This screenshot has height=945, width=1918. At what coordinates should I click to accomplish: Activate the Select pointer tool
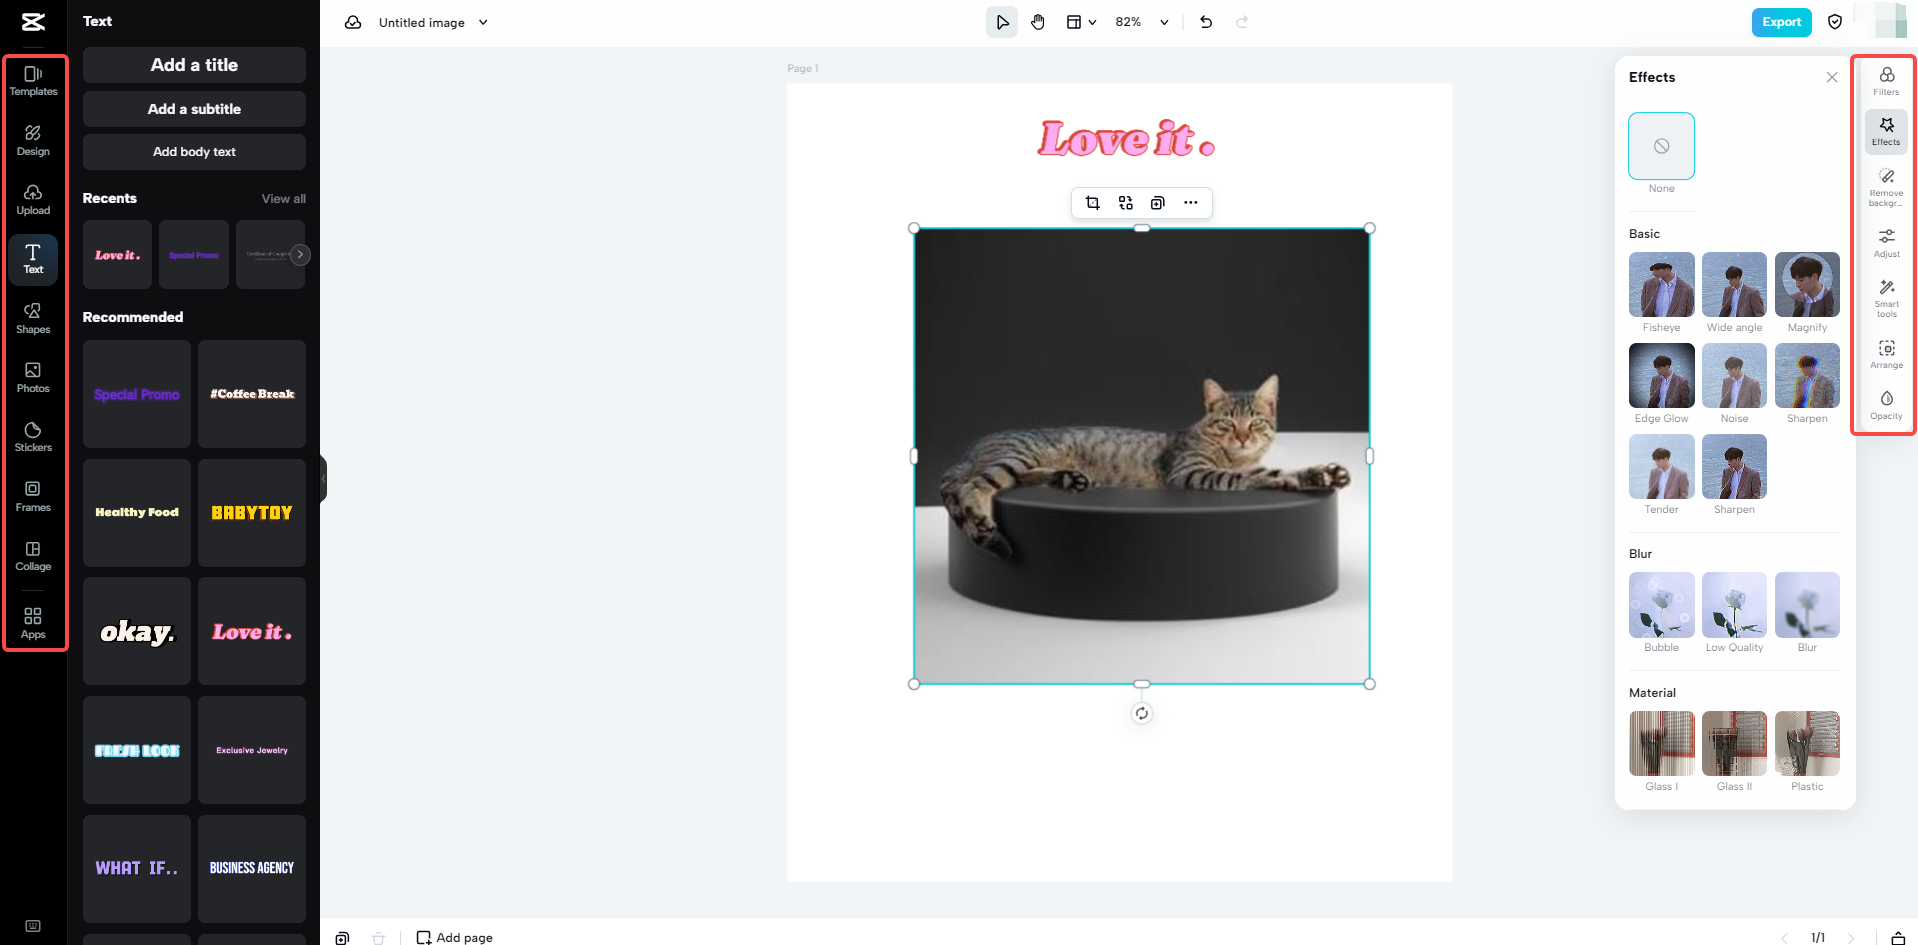[1002, 22]
